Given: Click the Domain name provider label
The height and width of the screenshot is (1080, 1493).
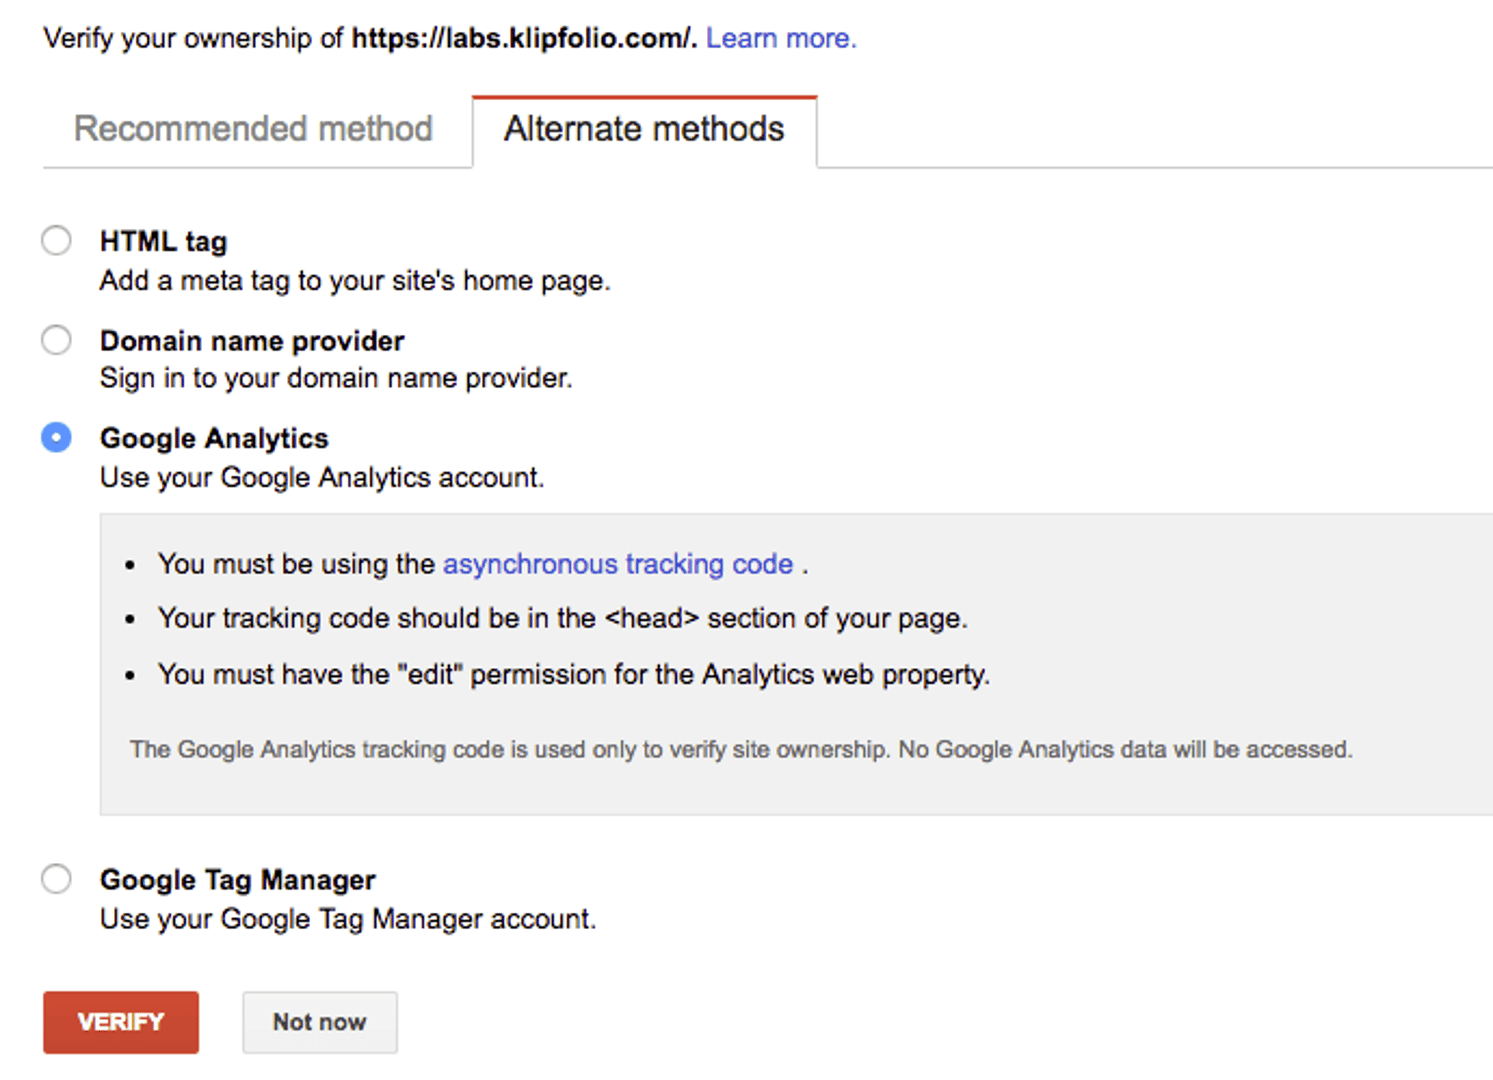Looking at the screenshot, I should [x=252, y=341].
